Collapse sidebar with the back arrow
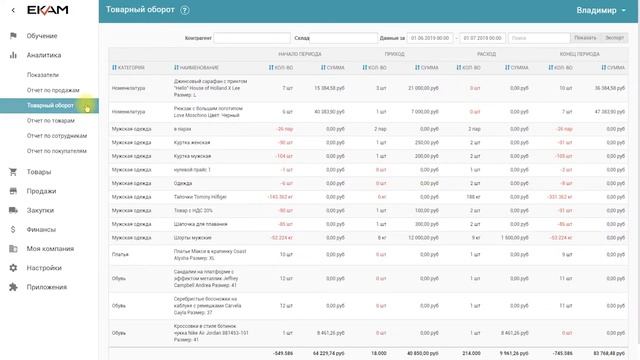This screenshot has height=360, width=640. coord(13,10)
